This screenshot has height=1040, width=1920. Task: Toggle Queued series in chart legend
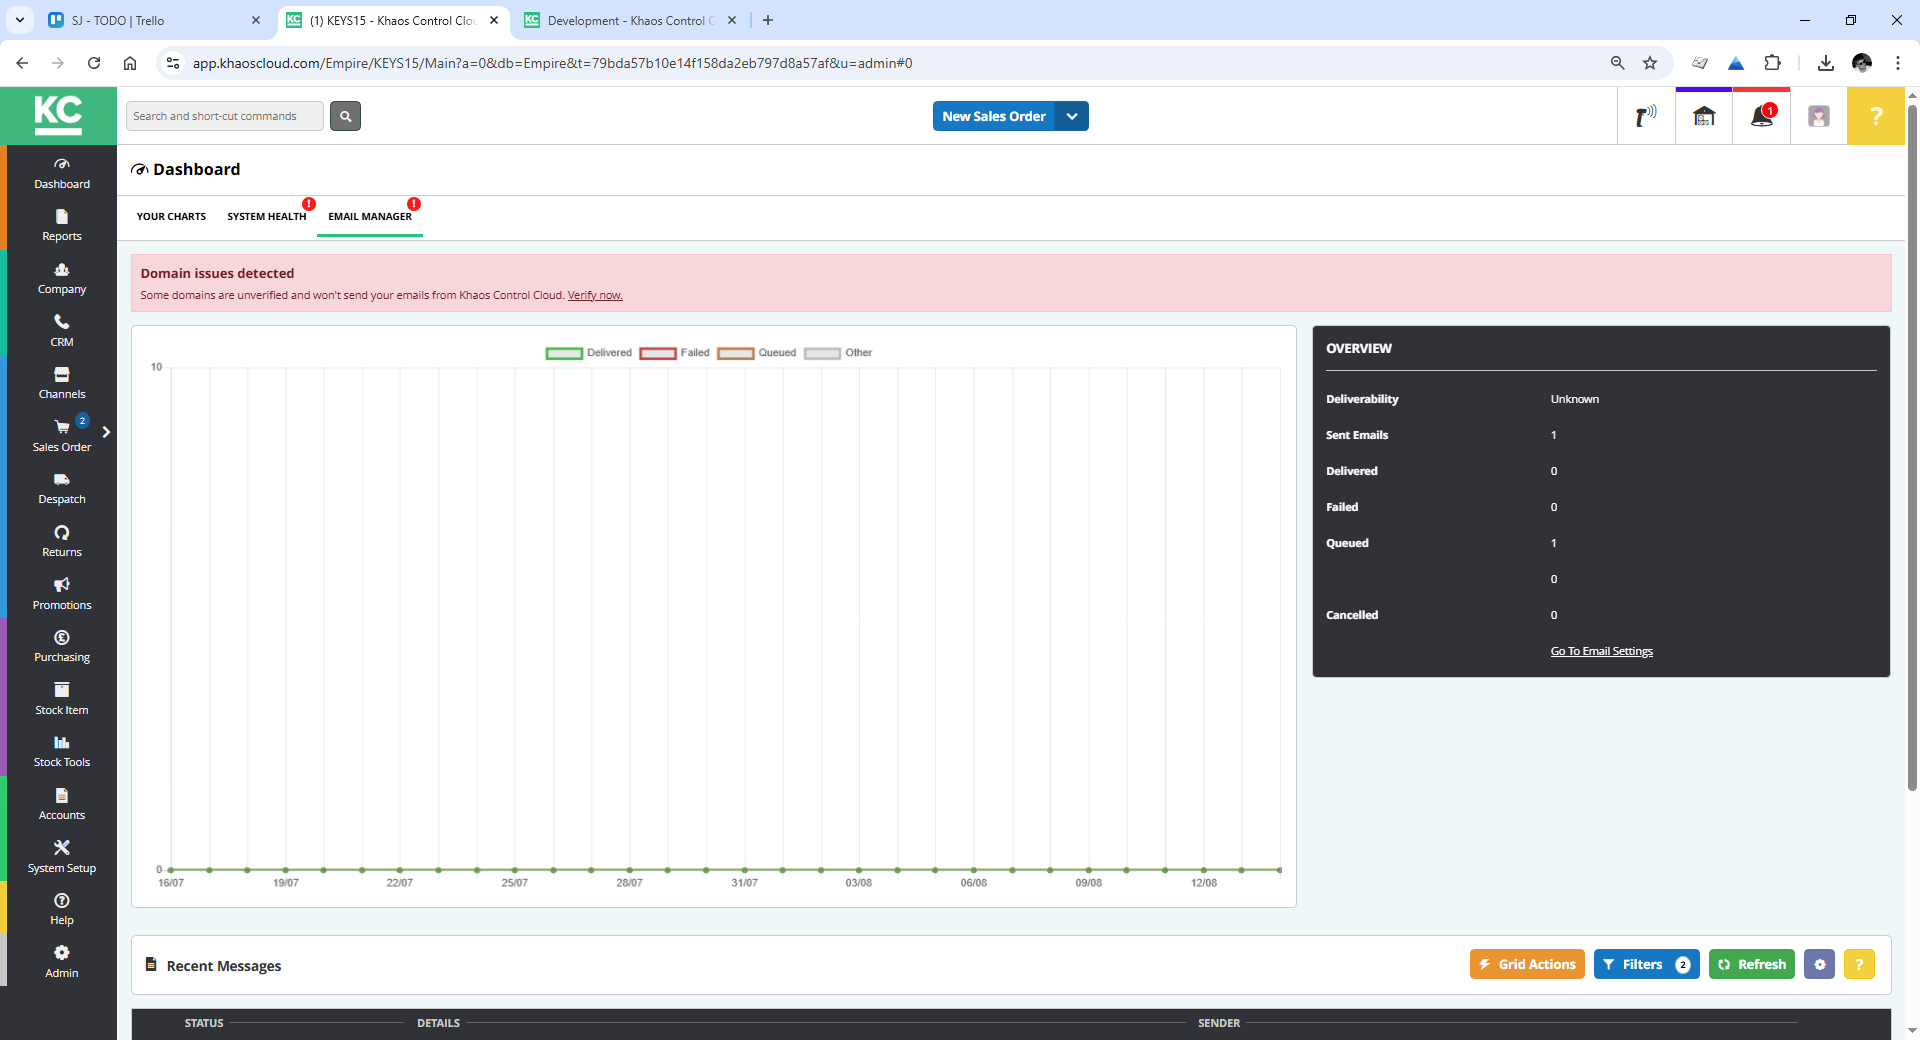pos(735,353)
